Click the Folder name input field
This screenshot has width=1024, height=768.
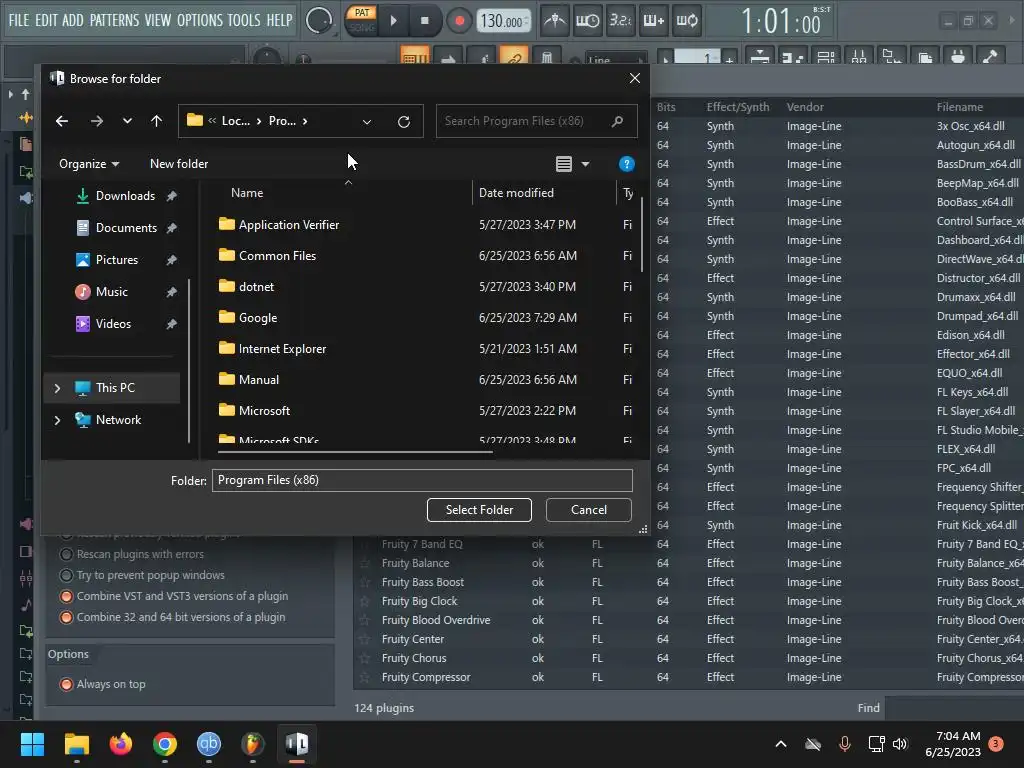tap(422, 481)
